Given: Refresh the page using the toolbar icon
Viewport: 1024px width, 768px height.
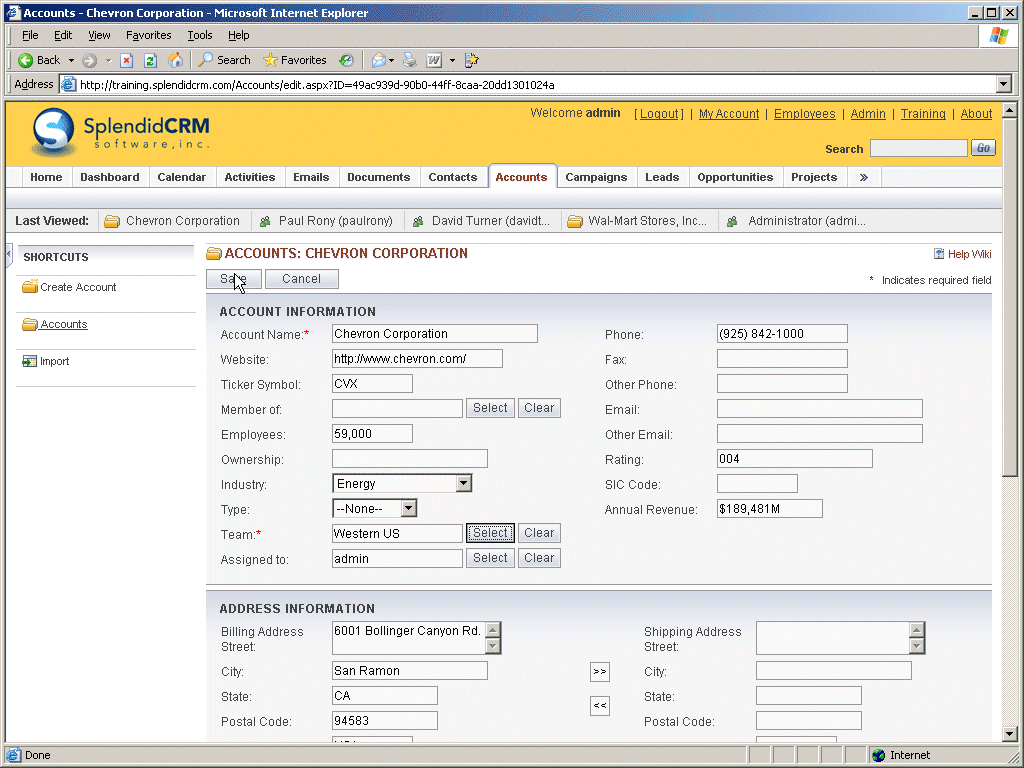Looking at the screenshot, I should pyautogui.click(x=150, y=60).
